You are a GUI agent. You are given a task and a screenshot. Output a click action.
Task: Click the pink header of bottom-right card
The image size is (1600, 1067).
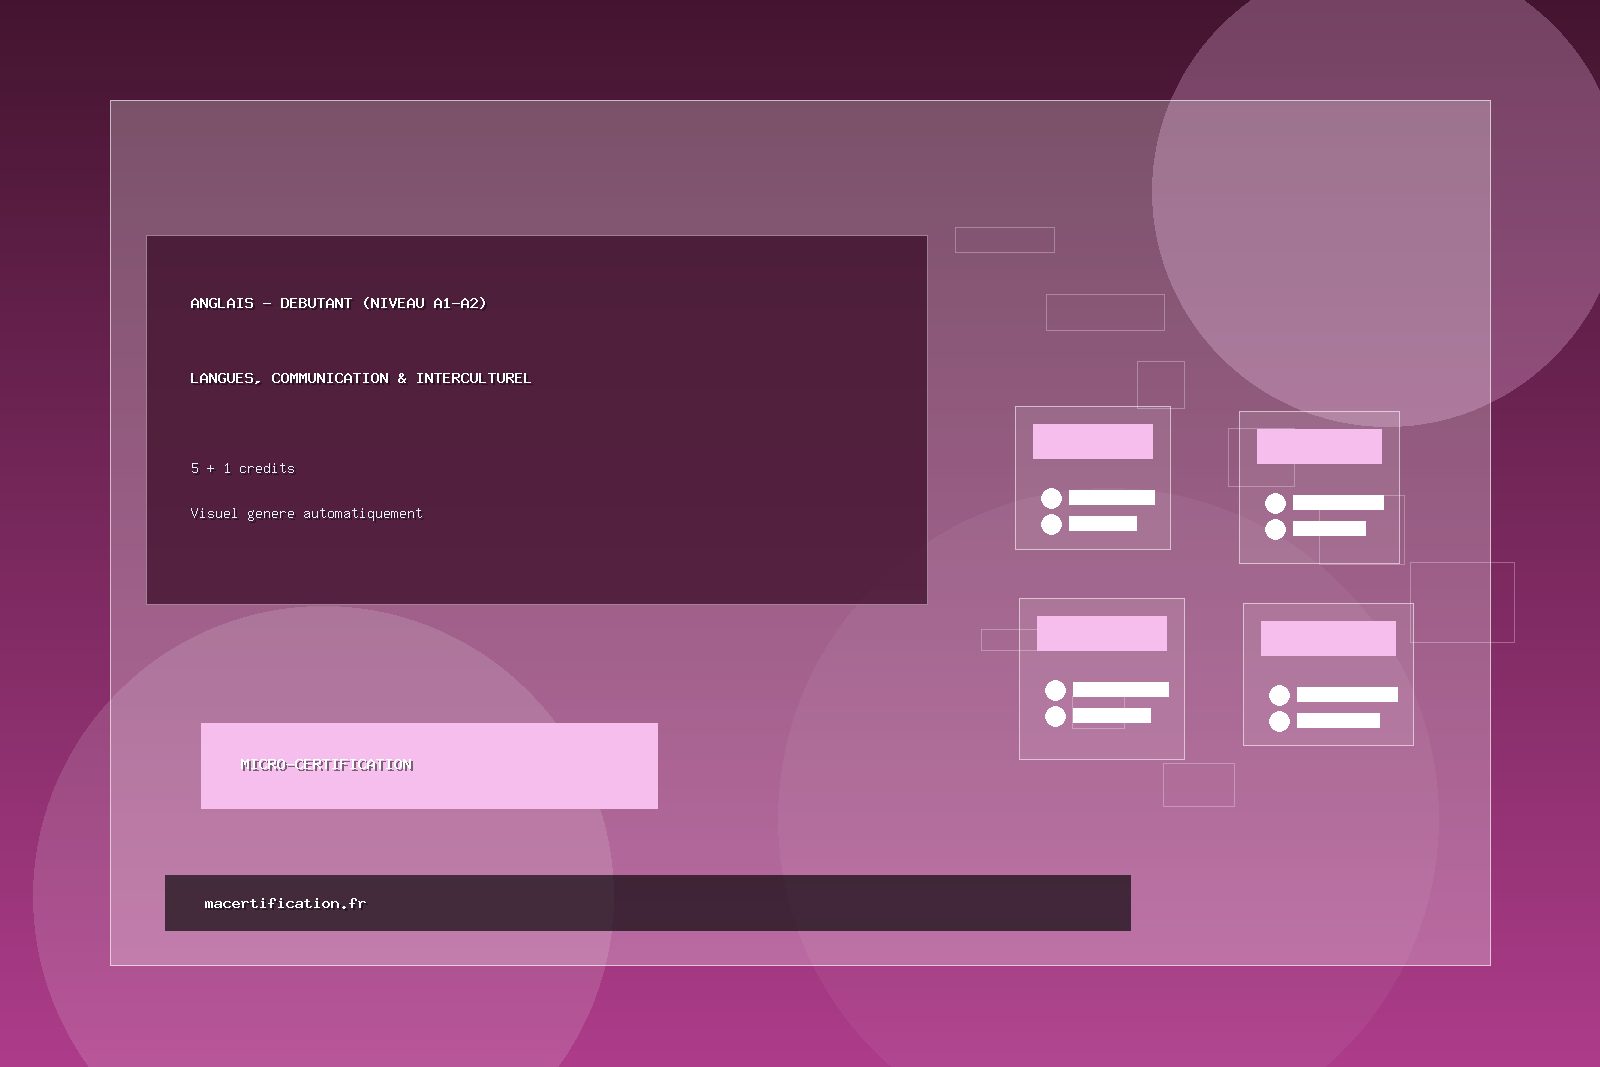pos(1328,638)
